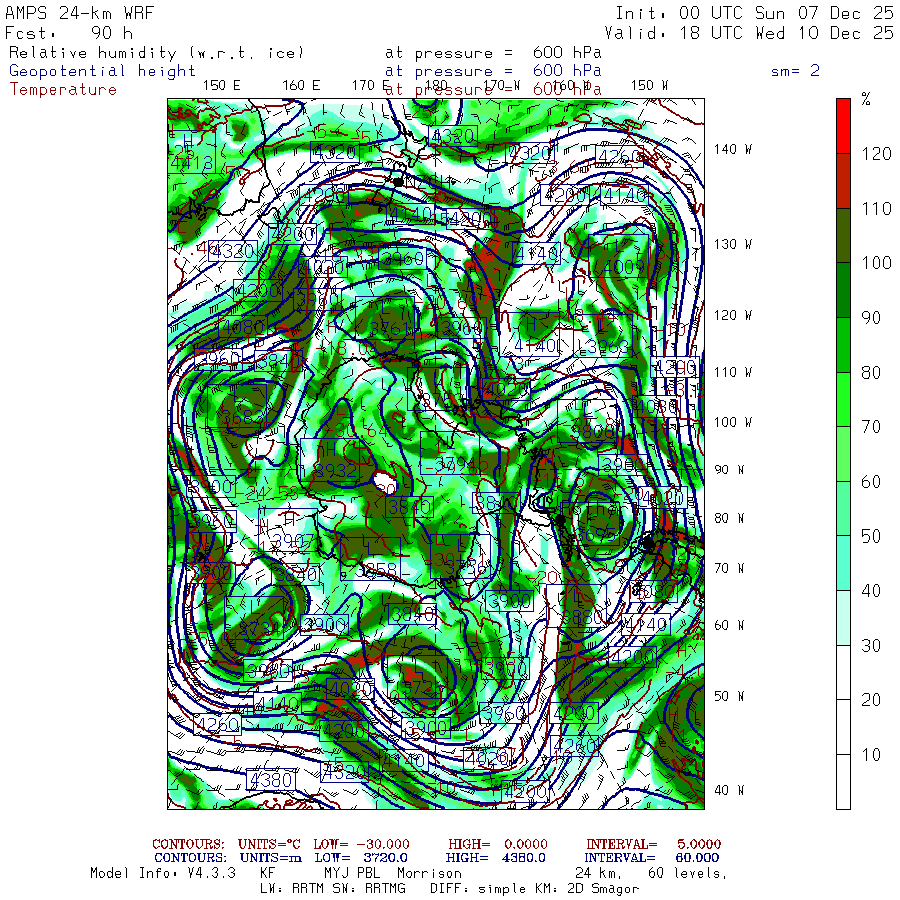Viewport: 900px width, 900px height.
Task: Select the 'Init. 00 UTC Sun 07 Dec 25' text
Action: (x=754, y=13)
